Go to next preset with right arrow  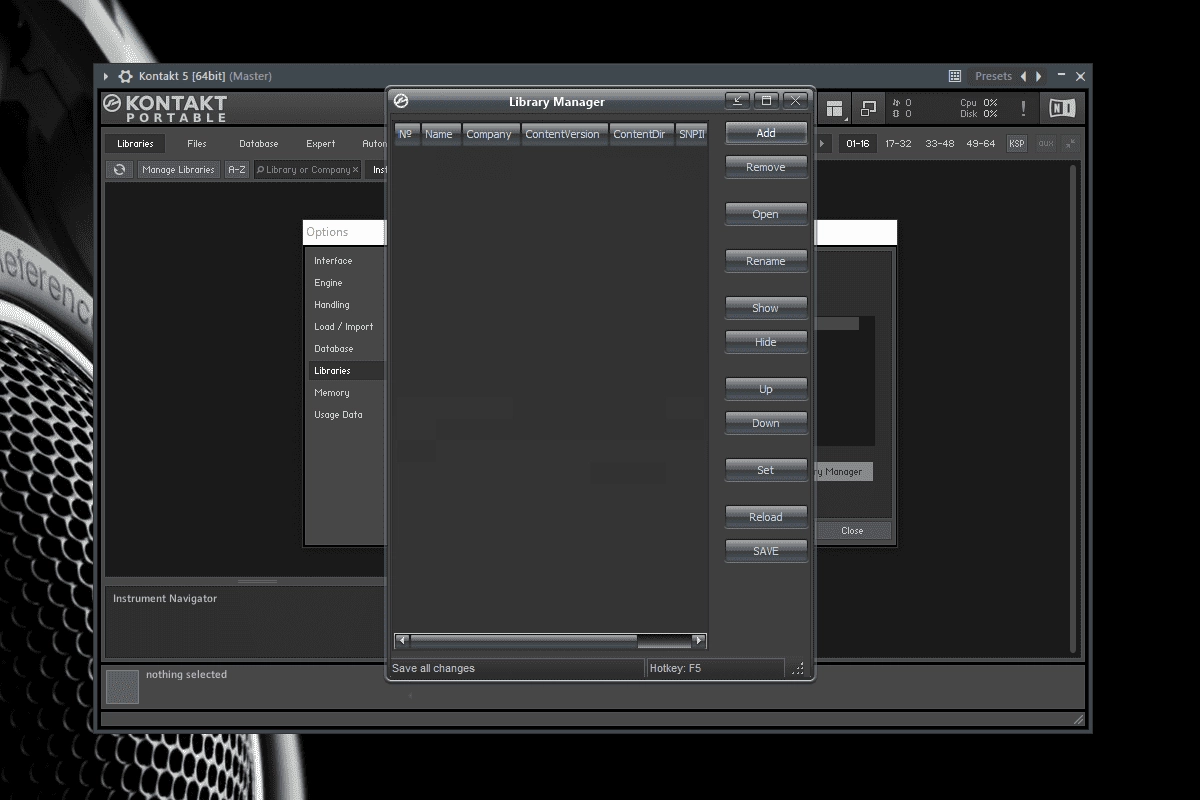point(1039,76)
